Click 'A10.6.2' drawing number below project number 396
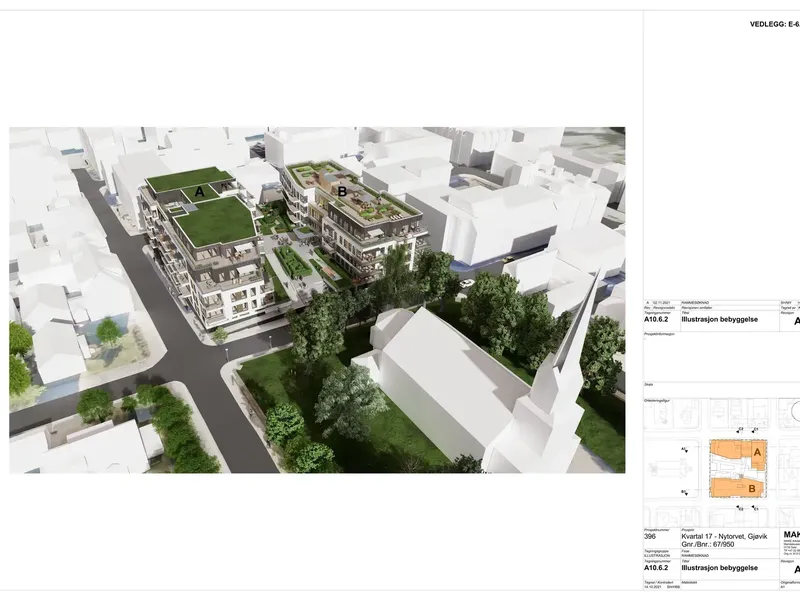Screen dimensions: 800x600 (x=656, y=568)
